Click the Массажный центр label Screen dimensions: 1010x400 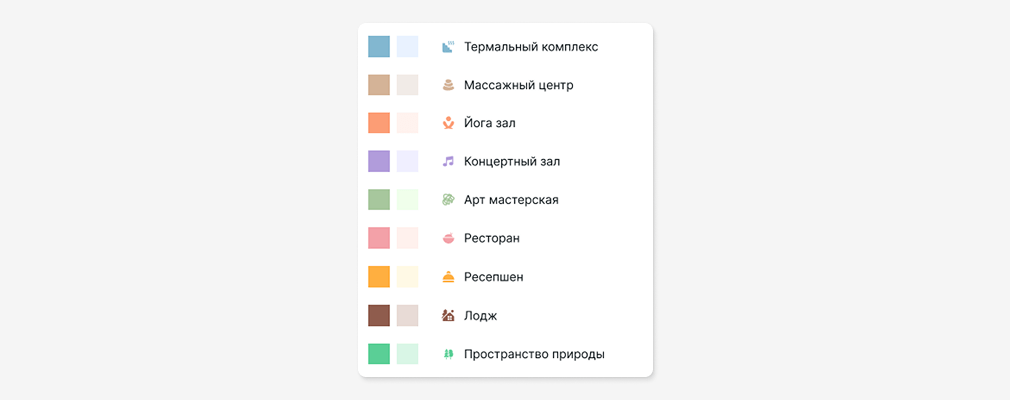point(518,85)
